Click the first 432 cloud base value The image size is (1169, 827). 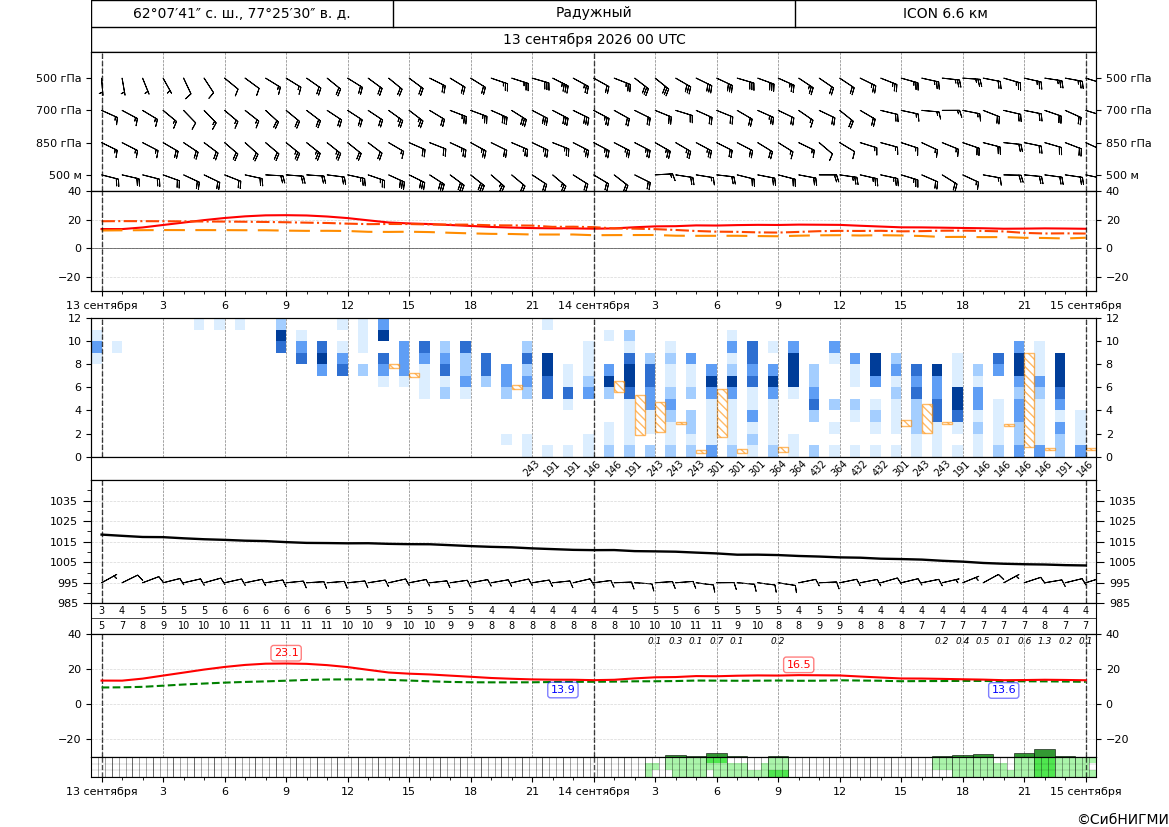click(818, 468)
